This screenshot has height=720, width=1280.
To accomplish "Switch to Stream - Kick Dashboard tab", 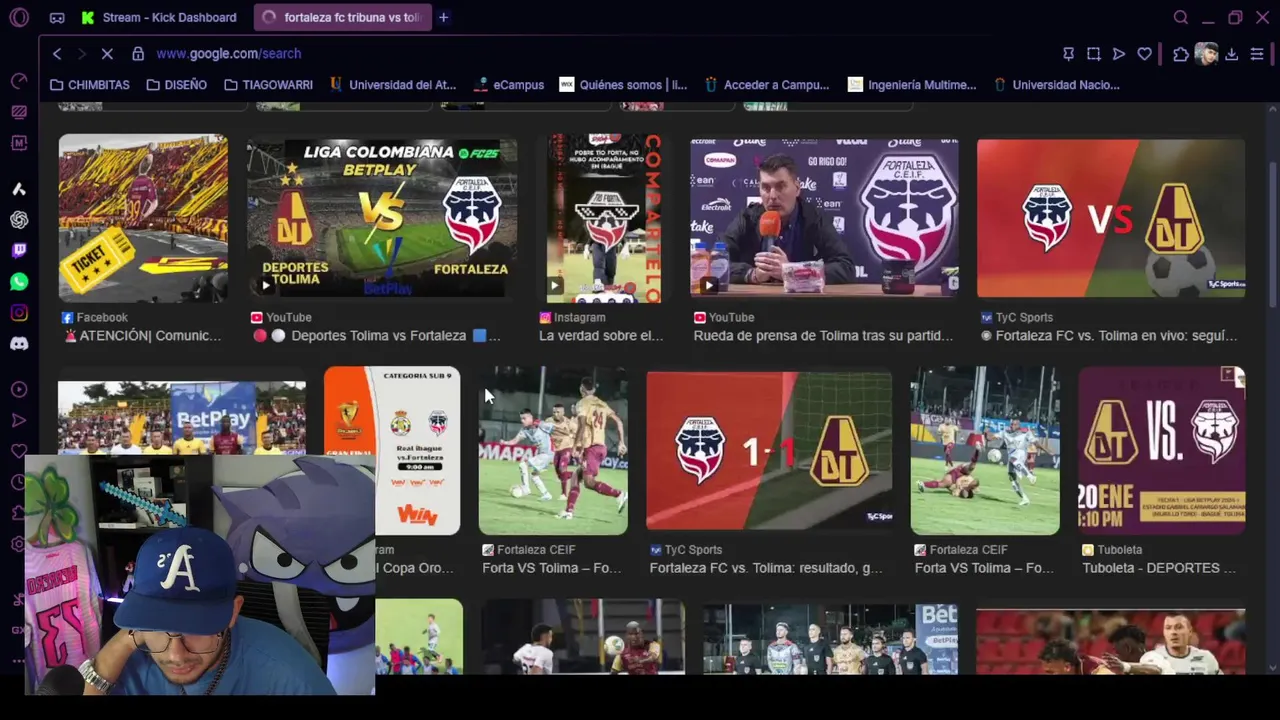I will coord(160,17).
